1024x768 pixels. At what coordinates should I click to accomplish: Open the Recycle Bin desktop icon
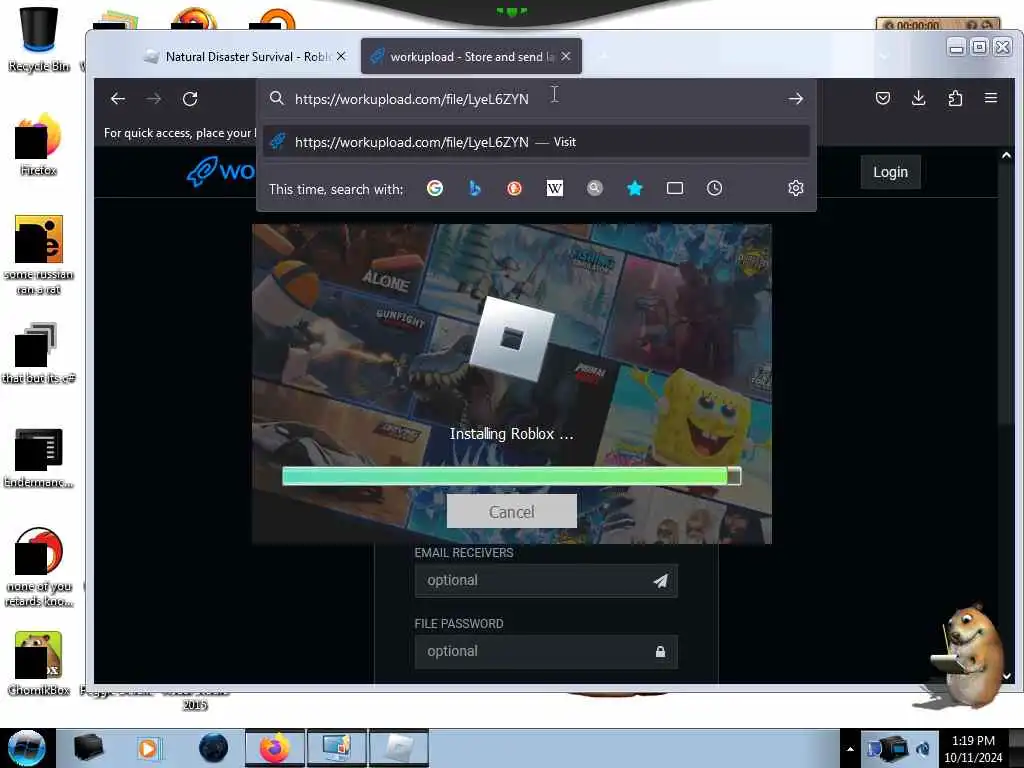coord(39,38)
